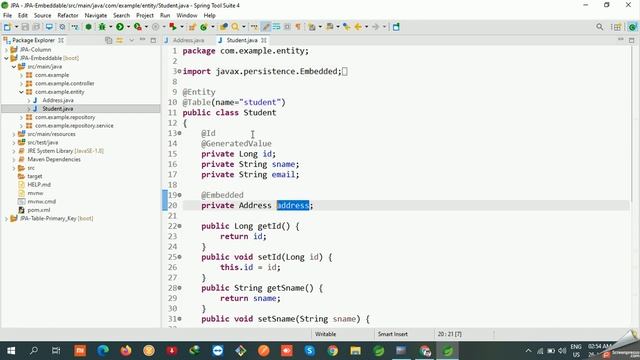
Task: Select Address.java in Package Explorer
Action: (x=58, y=100)
